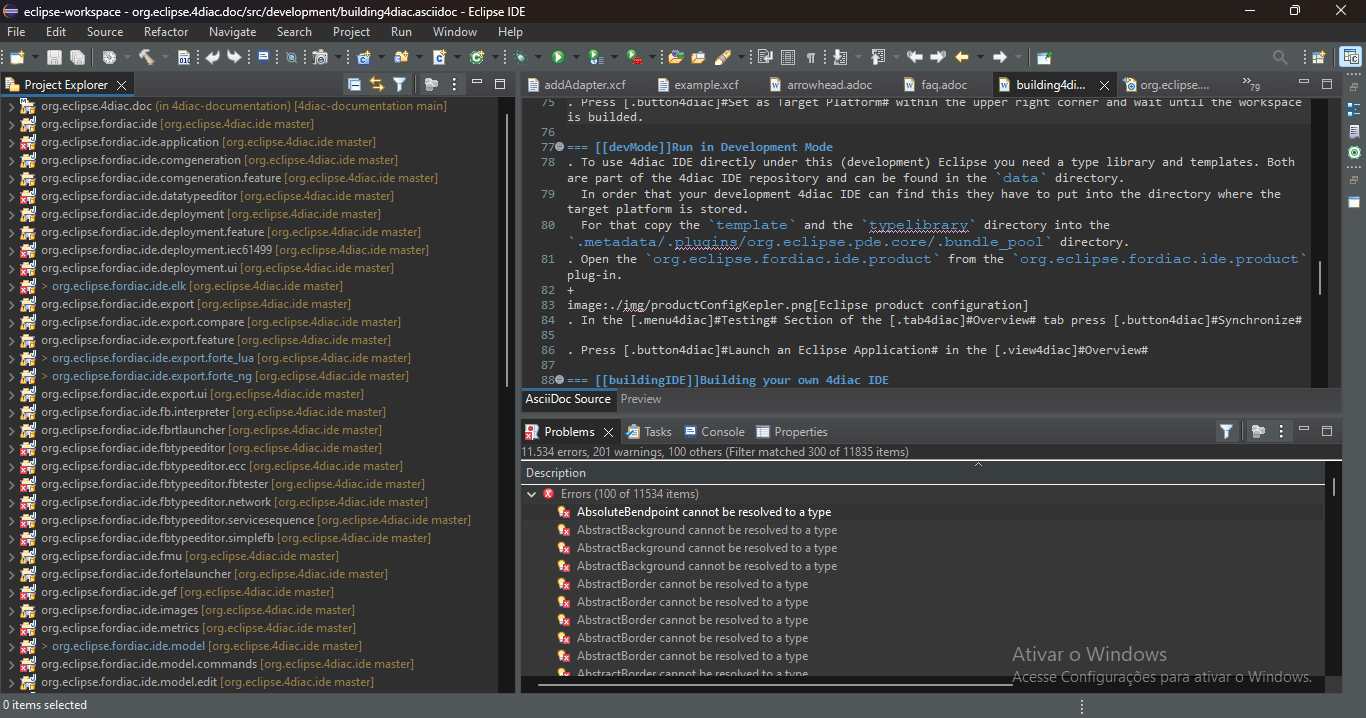
Task: Start debugging with the bug icon
Action: click(521, 58)
